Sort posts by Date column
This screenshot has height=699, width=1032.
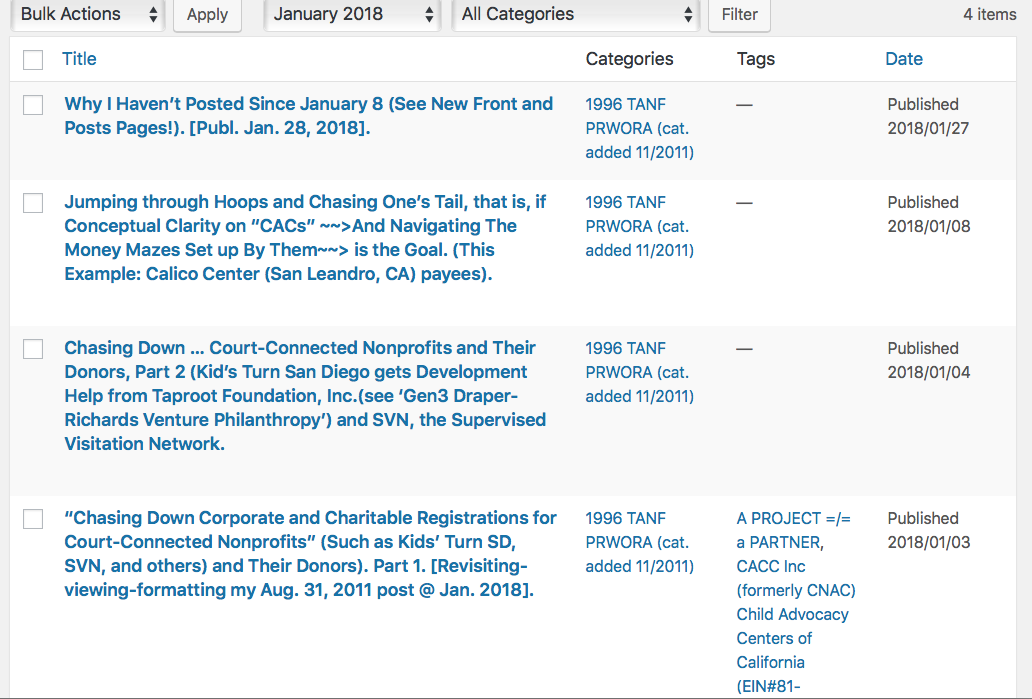[903, 59]
